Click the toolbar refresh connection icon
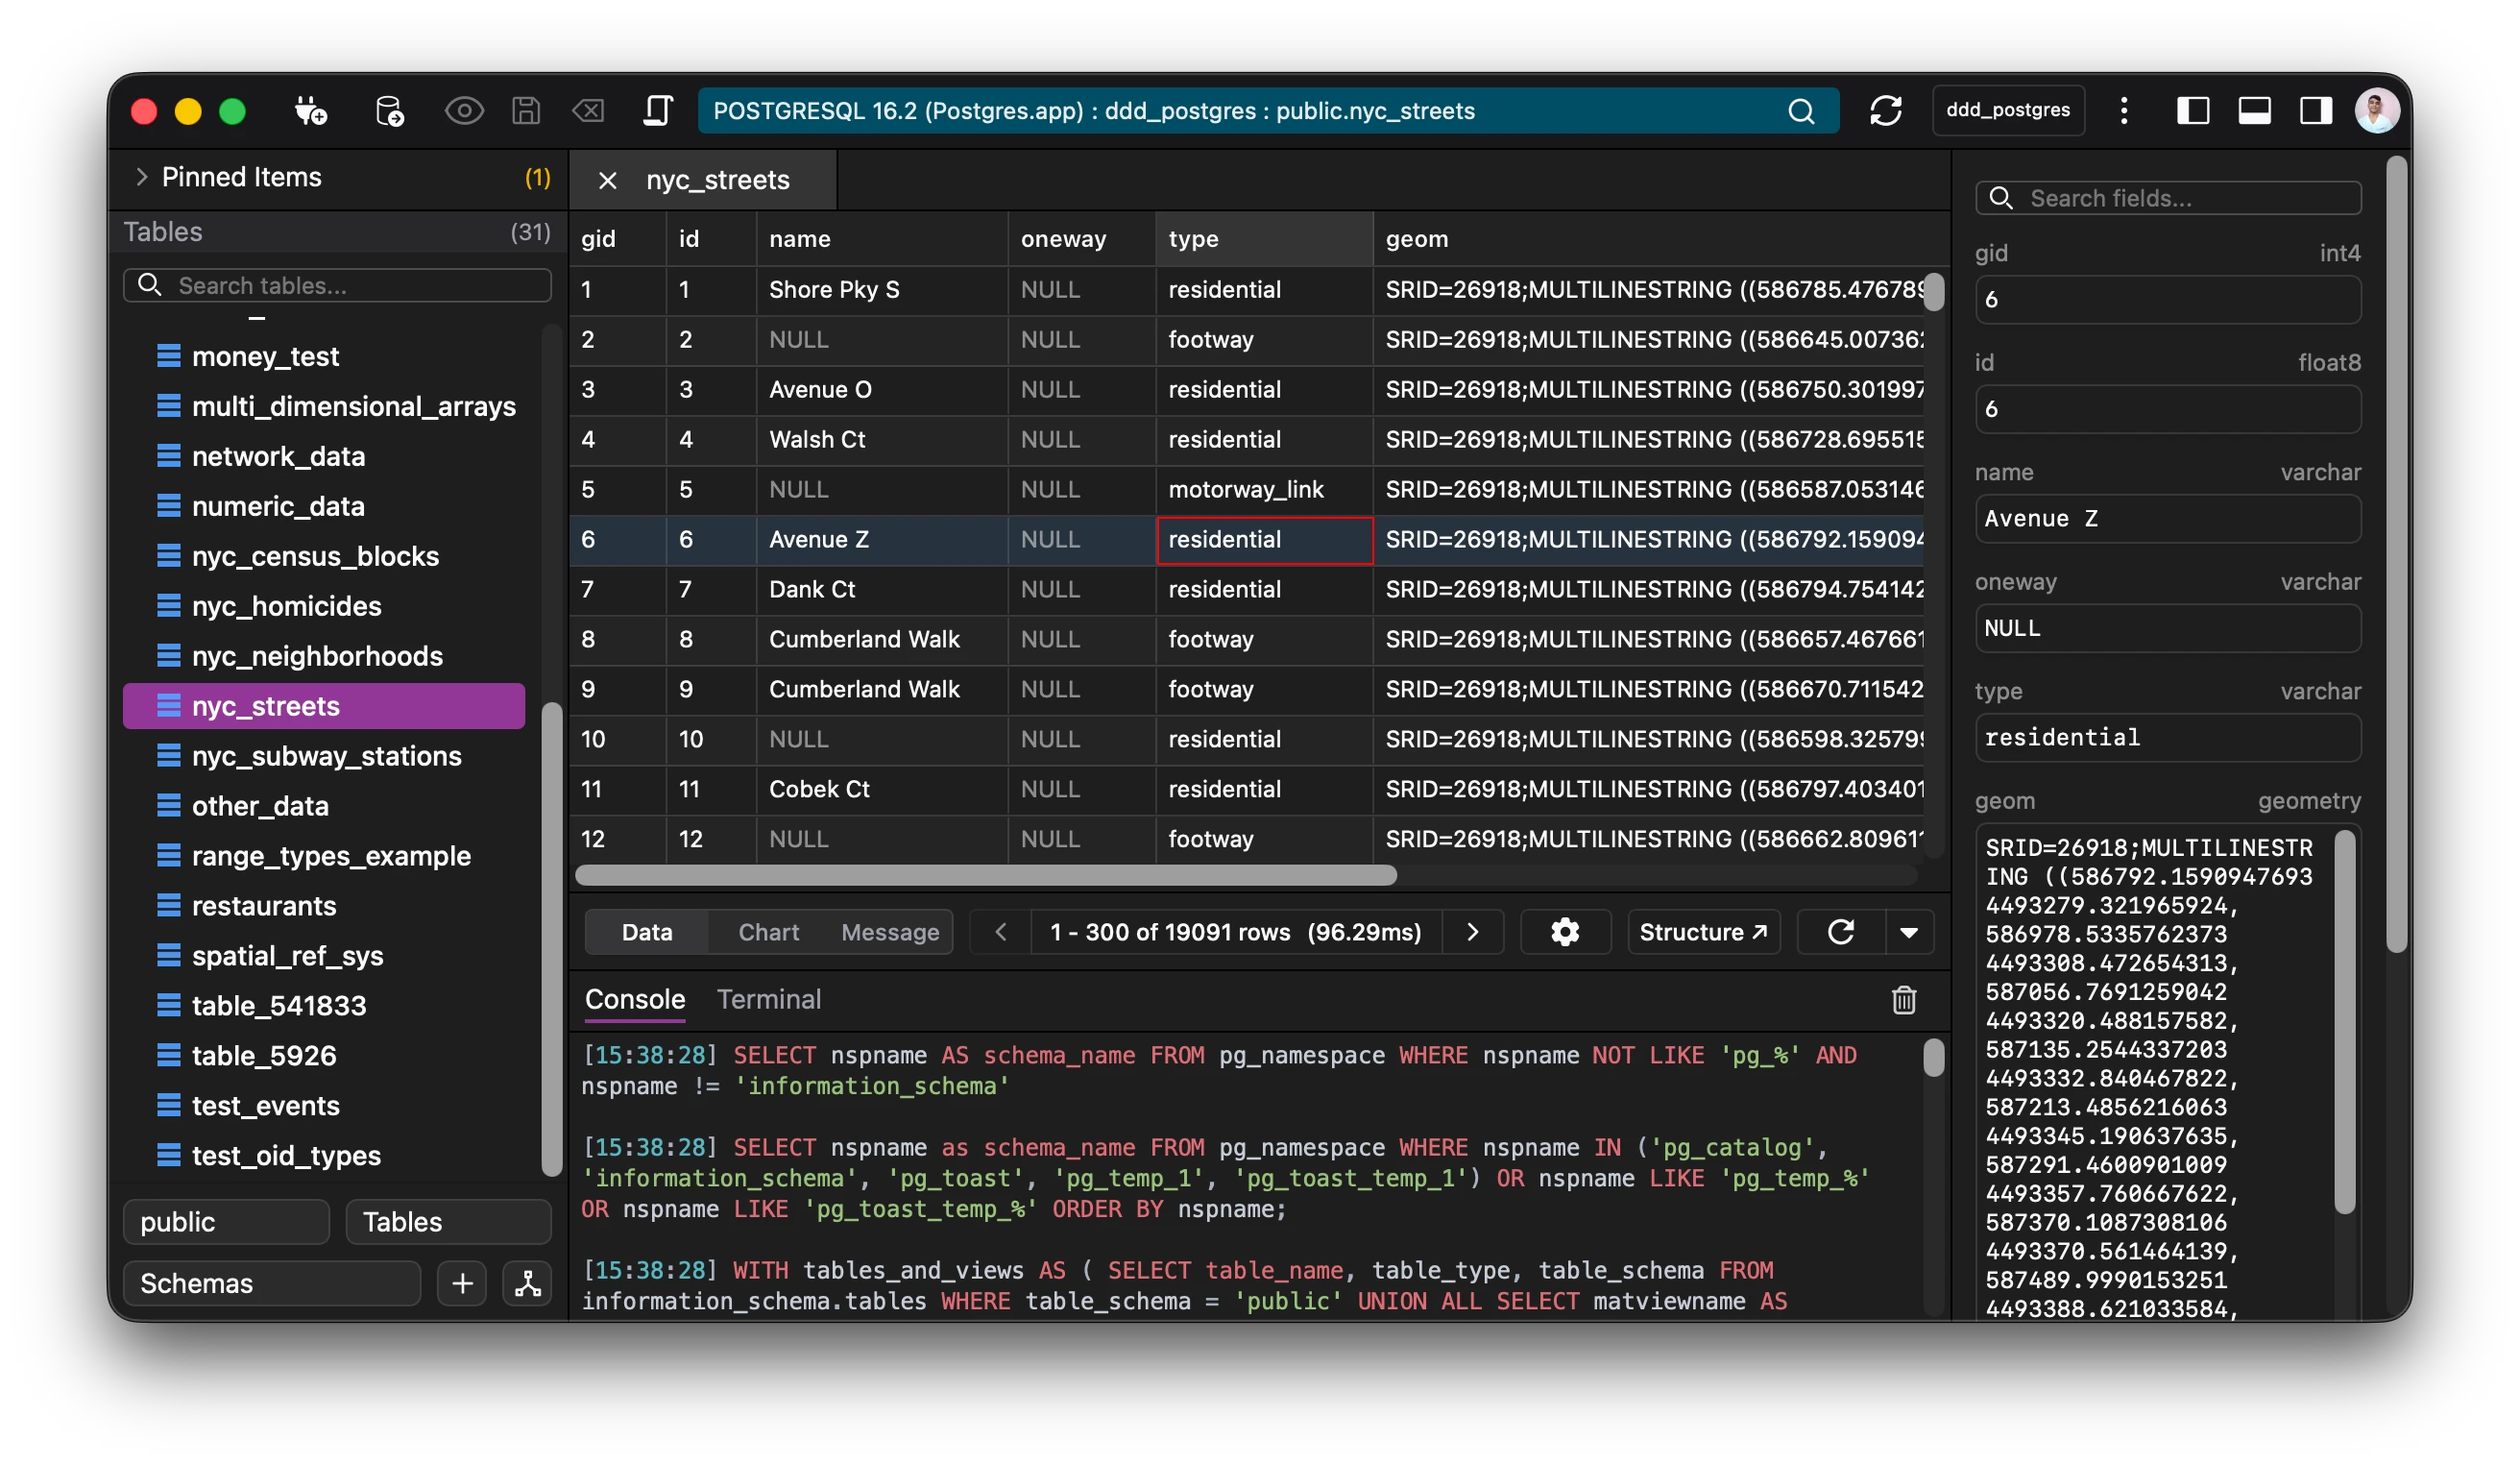Viewport: 2520px width, 1464px height. [1885, 111]
